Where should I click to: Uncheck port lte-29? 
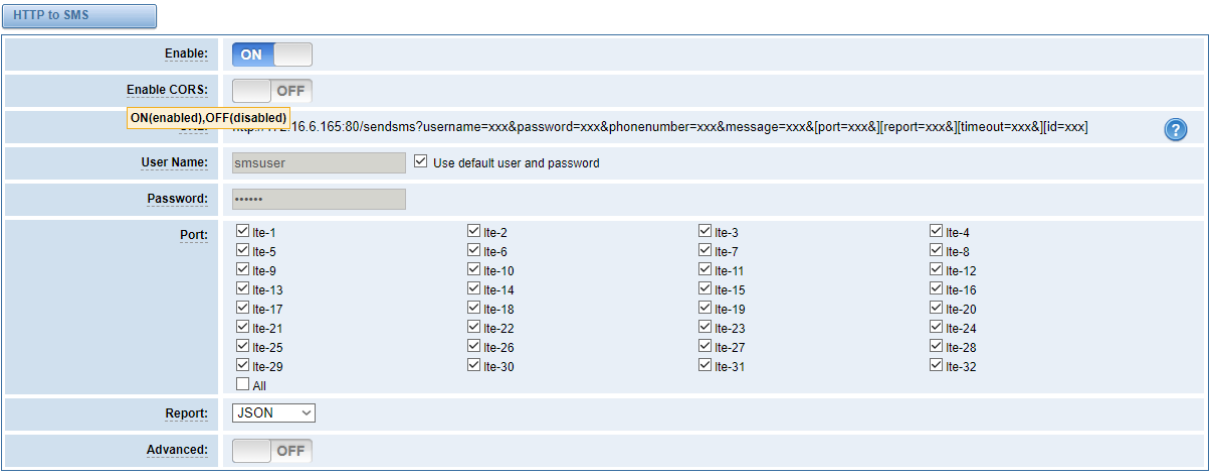(243, 364)
